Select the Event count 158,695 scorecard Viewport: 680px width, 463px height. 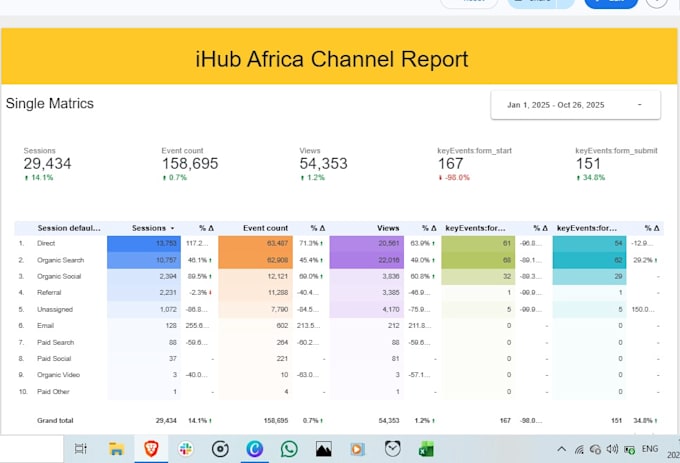click(x=190, y=164)
